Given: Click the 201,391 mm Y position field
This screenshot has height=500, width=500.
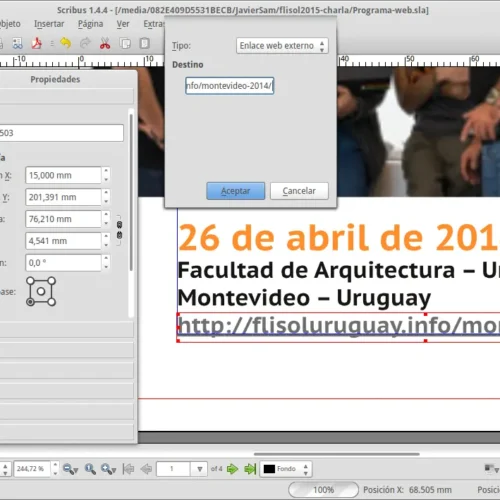Looking at the screenshot, I should pyautogui.click(x=63, y=197).
